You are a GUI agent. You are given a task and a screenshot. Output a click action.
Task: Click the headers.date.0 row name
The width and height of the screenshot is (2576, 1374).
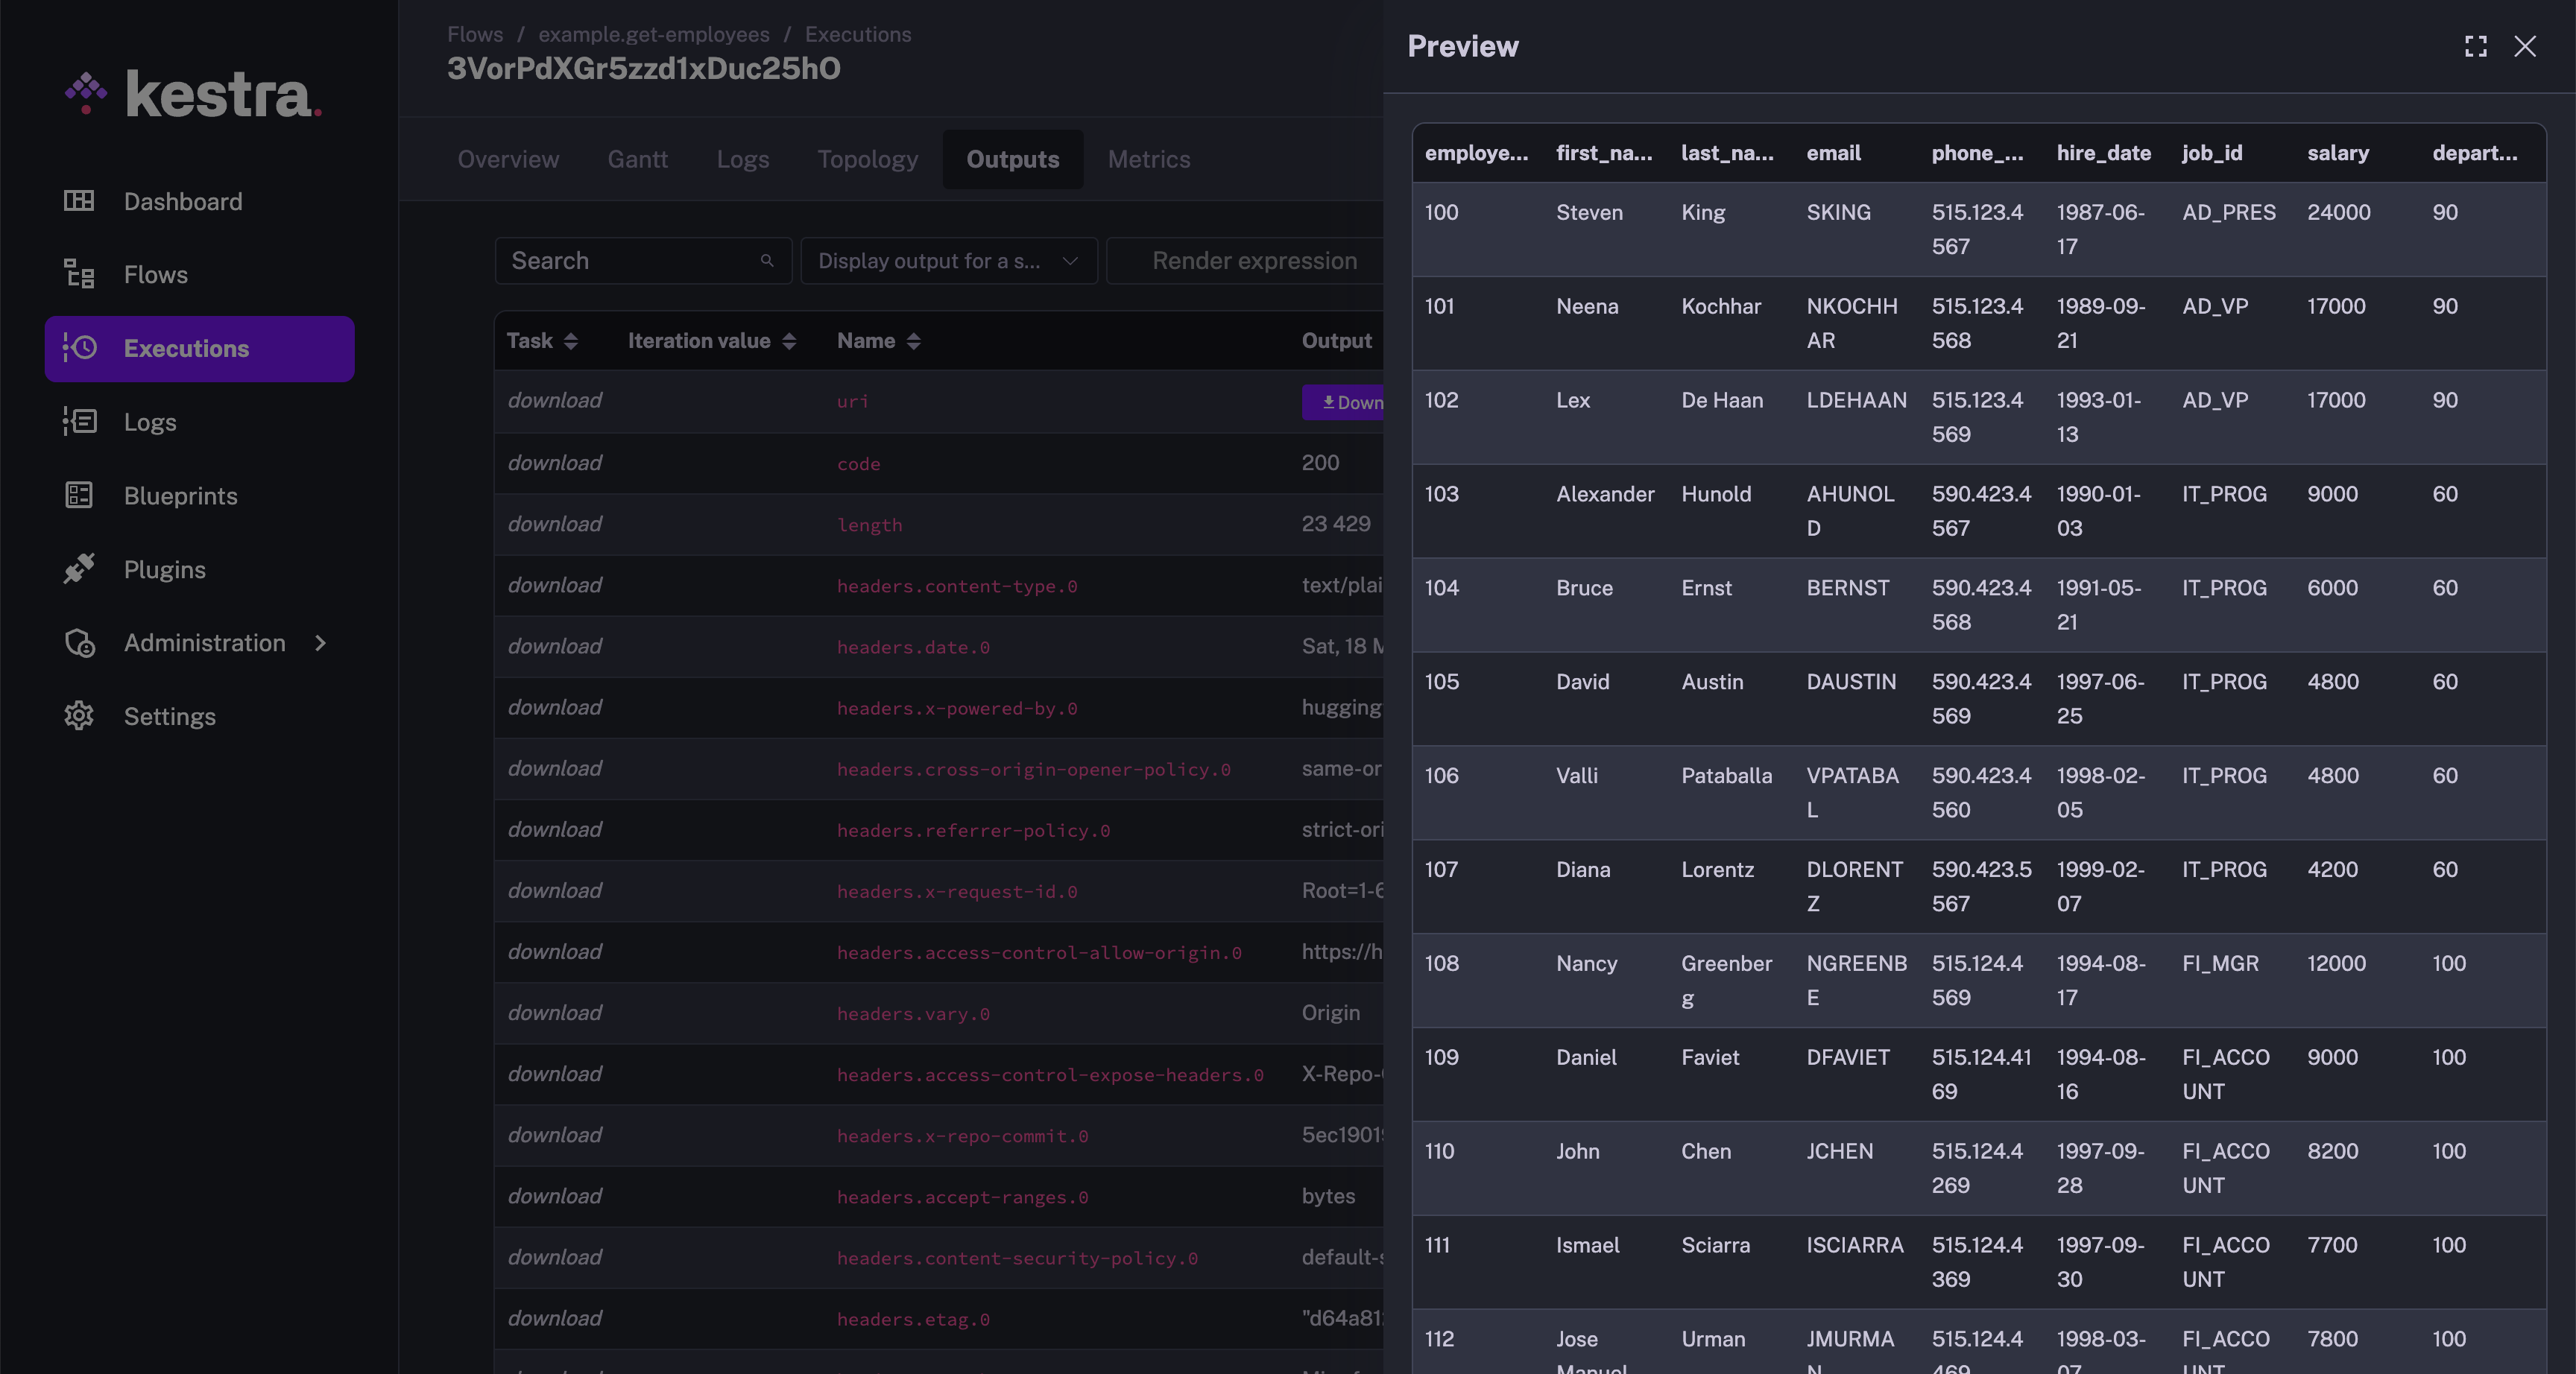click(x=913, y=647)
